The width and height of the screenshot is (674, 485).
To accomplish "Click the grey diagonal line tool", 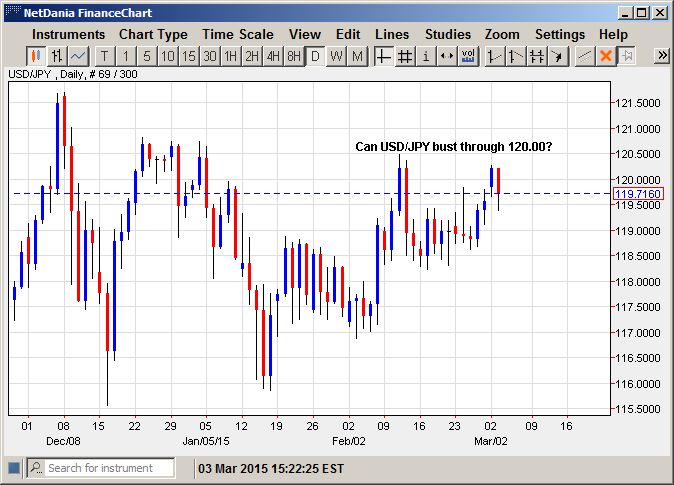I will (584, 56).
